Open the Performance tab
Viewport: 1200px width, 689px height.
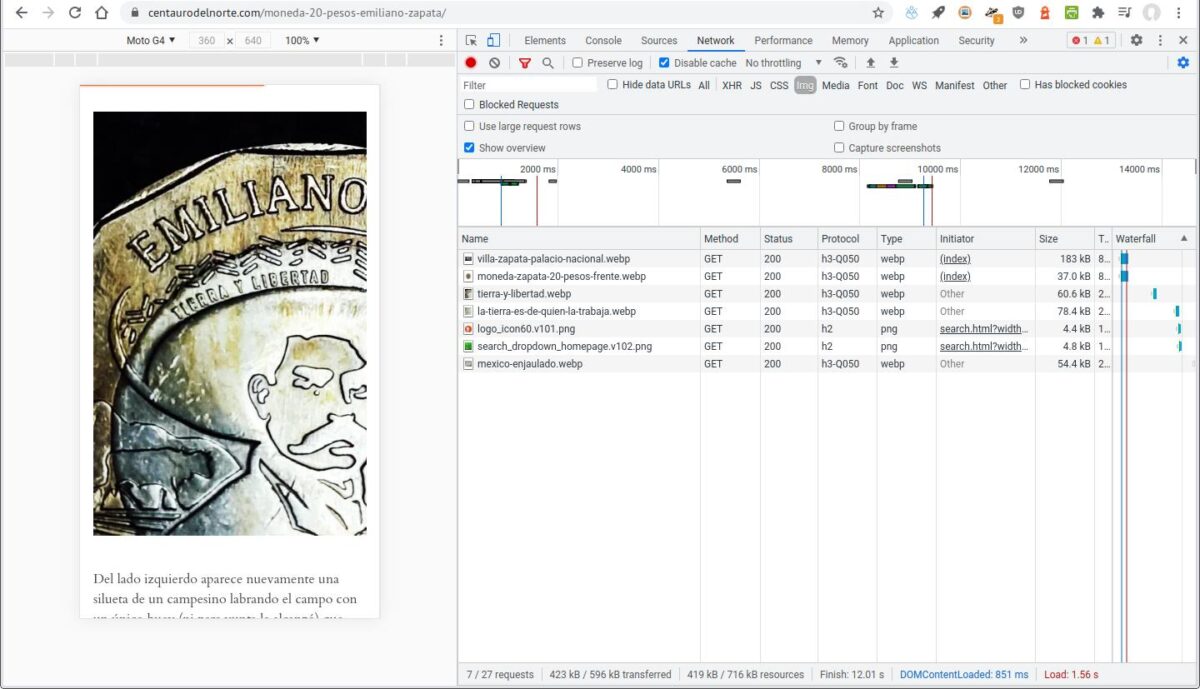pyautogui.click(x=783, y=40)
